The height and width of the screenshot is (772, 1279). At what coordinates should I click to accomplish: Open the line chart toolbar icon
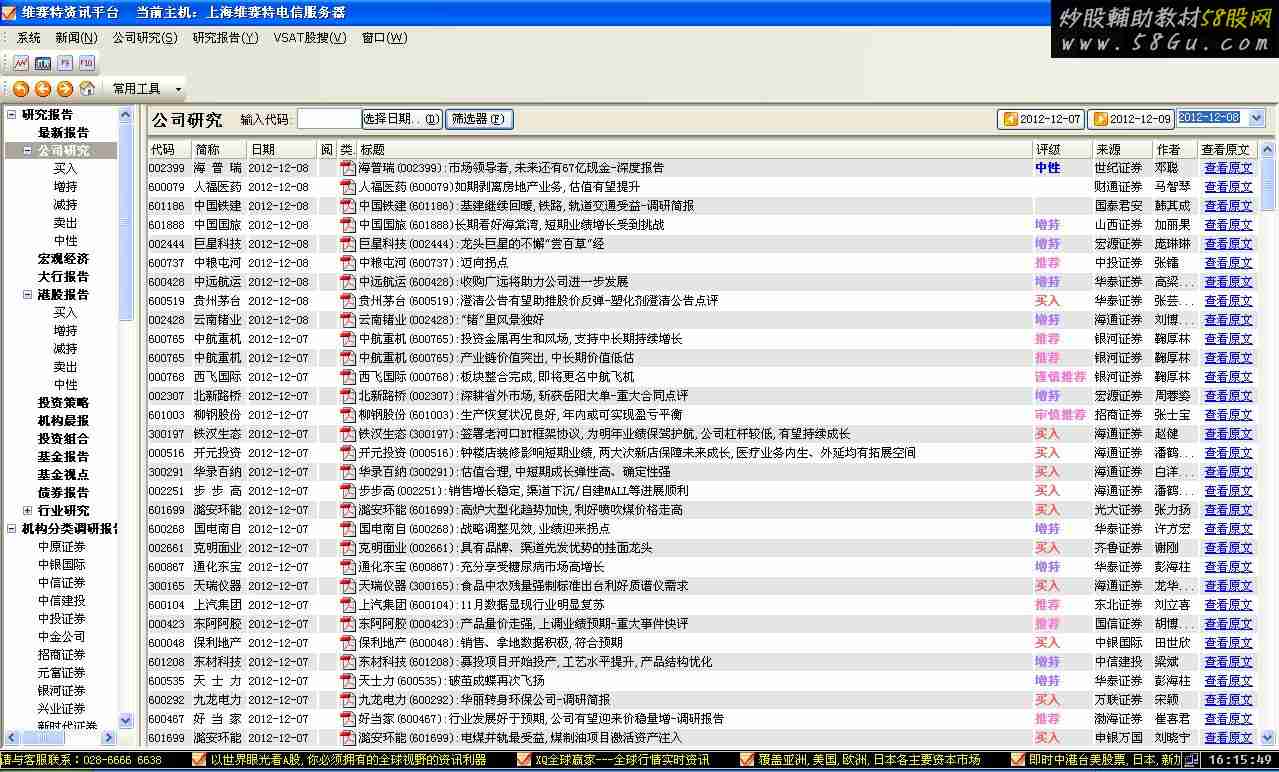21,62
